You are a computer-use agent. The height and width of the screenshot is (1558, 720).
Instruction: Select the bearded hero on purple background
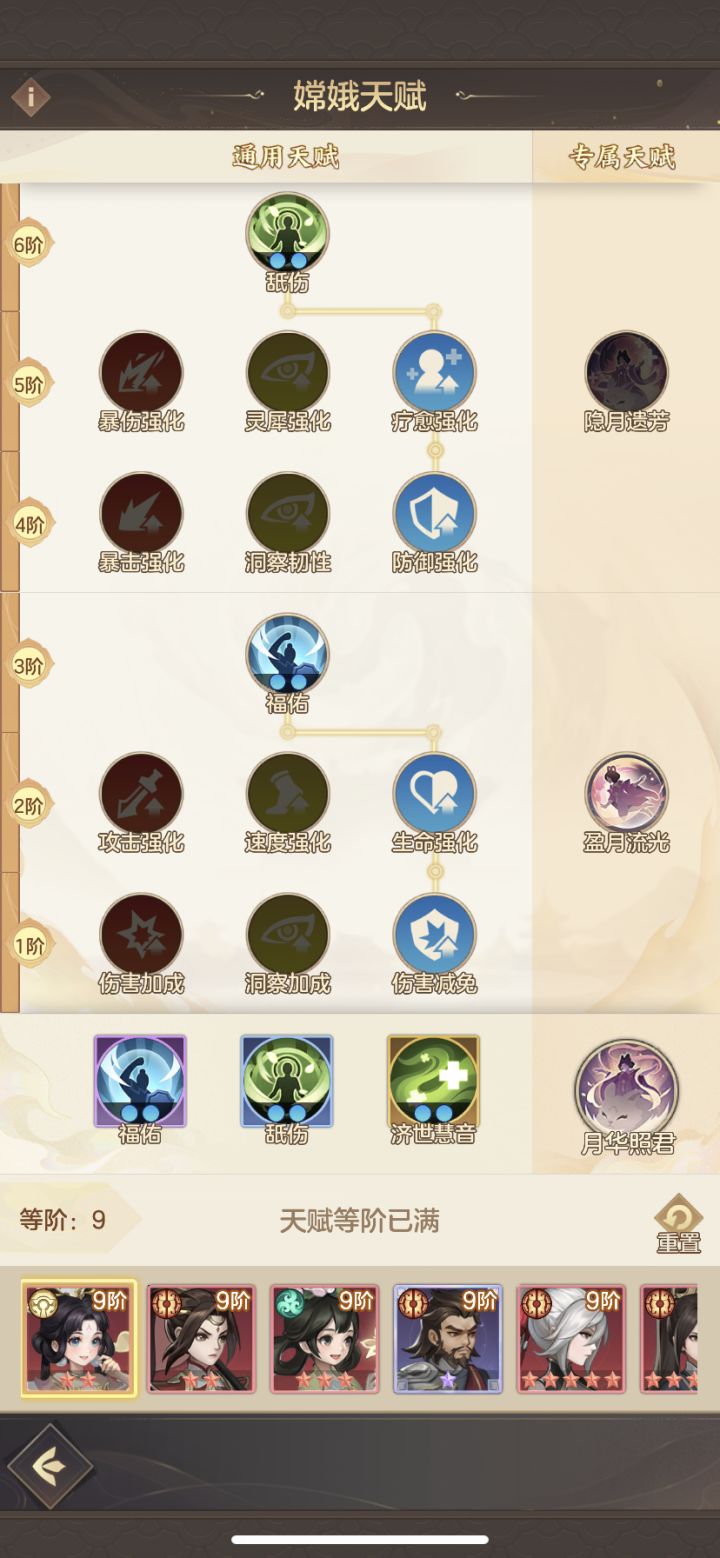(448, 1339)
